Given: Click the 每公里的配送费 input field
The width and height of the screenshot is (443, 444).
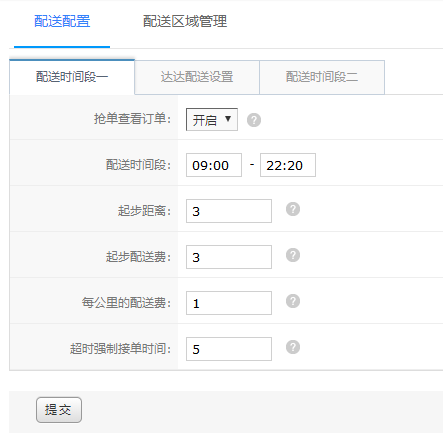Looking at the screenshot, I should [x=229, y=303].
